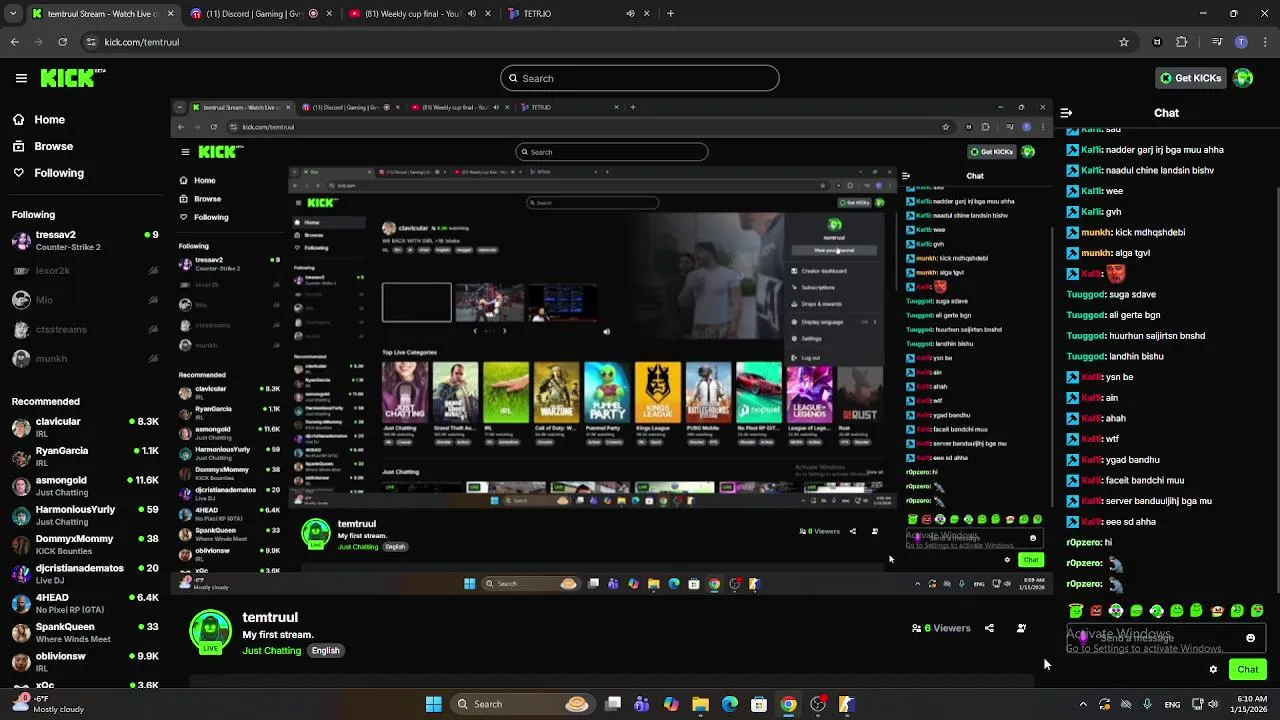Screen dimensions: 1280x720
Task: Bookmark this page with the star icon
Action: click(x=1124, y=42)
